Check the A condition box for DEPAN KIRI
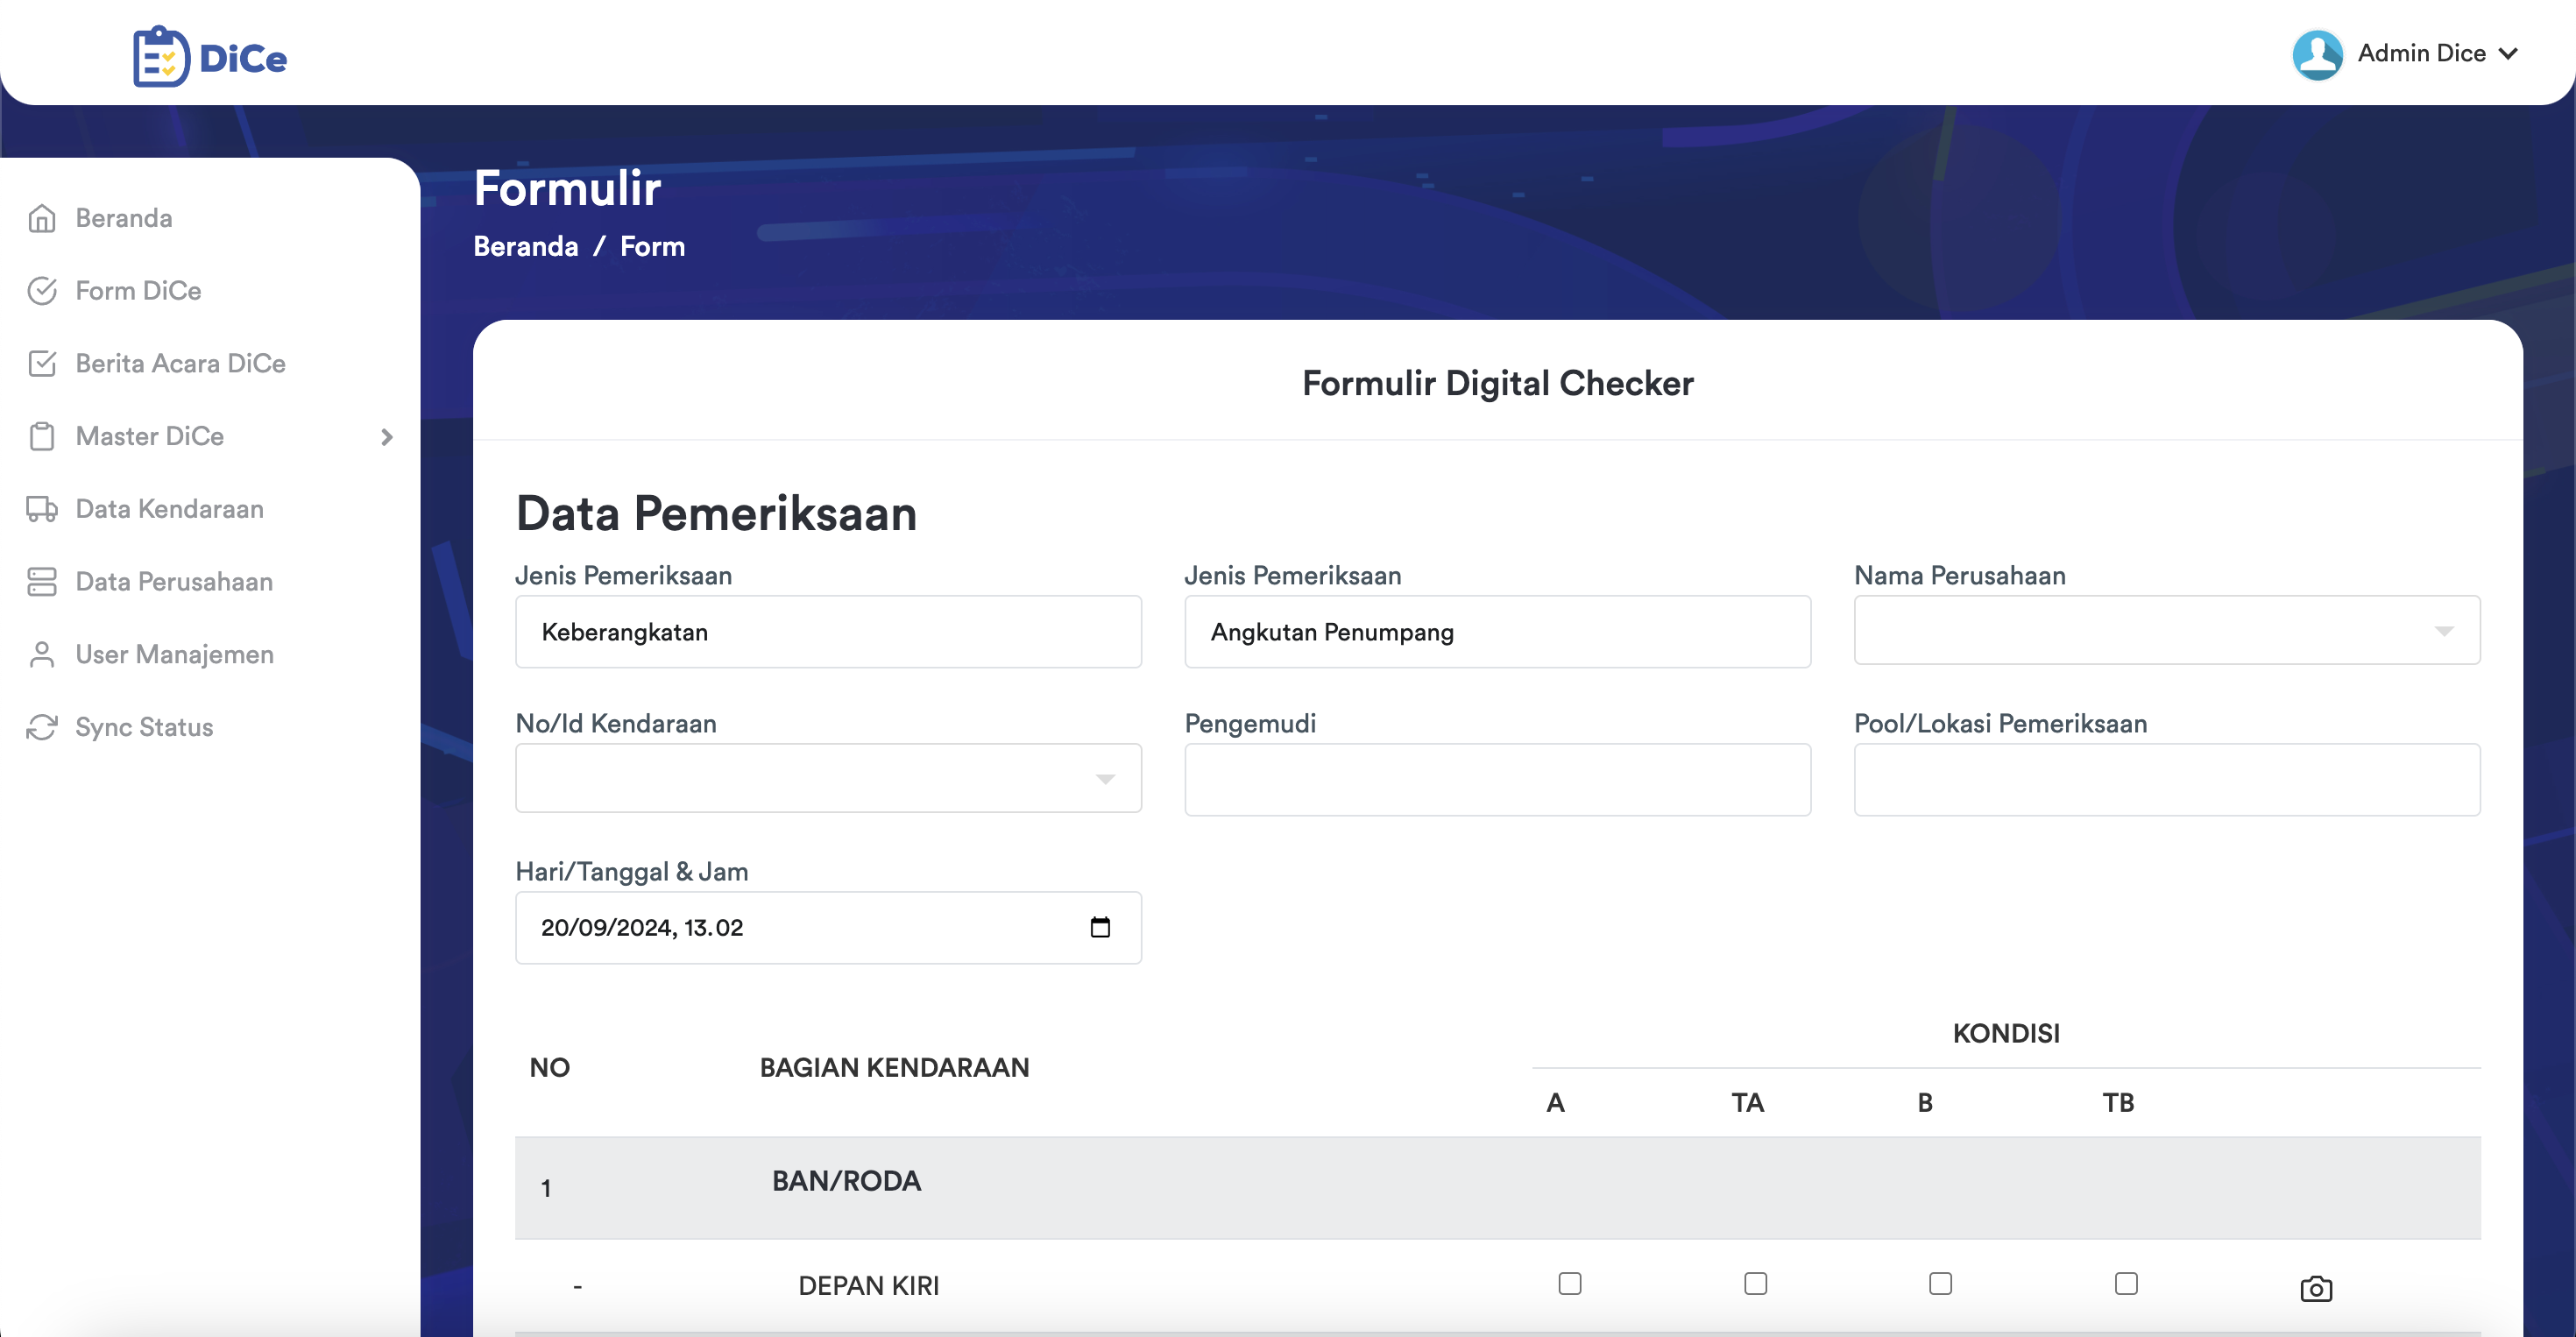Image resolution: width=2576 pixels, height=1337 pixels. click(1569, 1284)
